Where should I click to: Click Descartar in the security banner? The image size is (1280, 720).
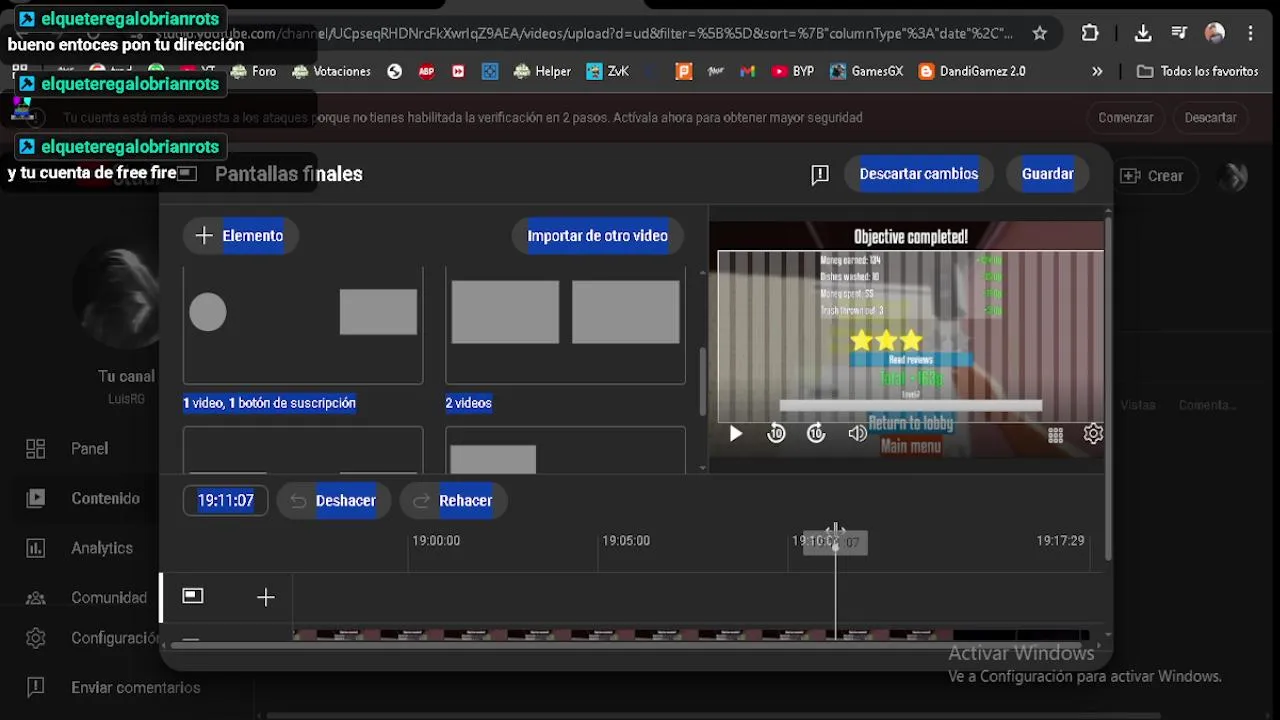(1211, 117)
